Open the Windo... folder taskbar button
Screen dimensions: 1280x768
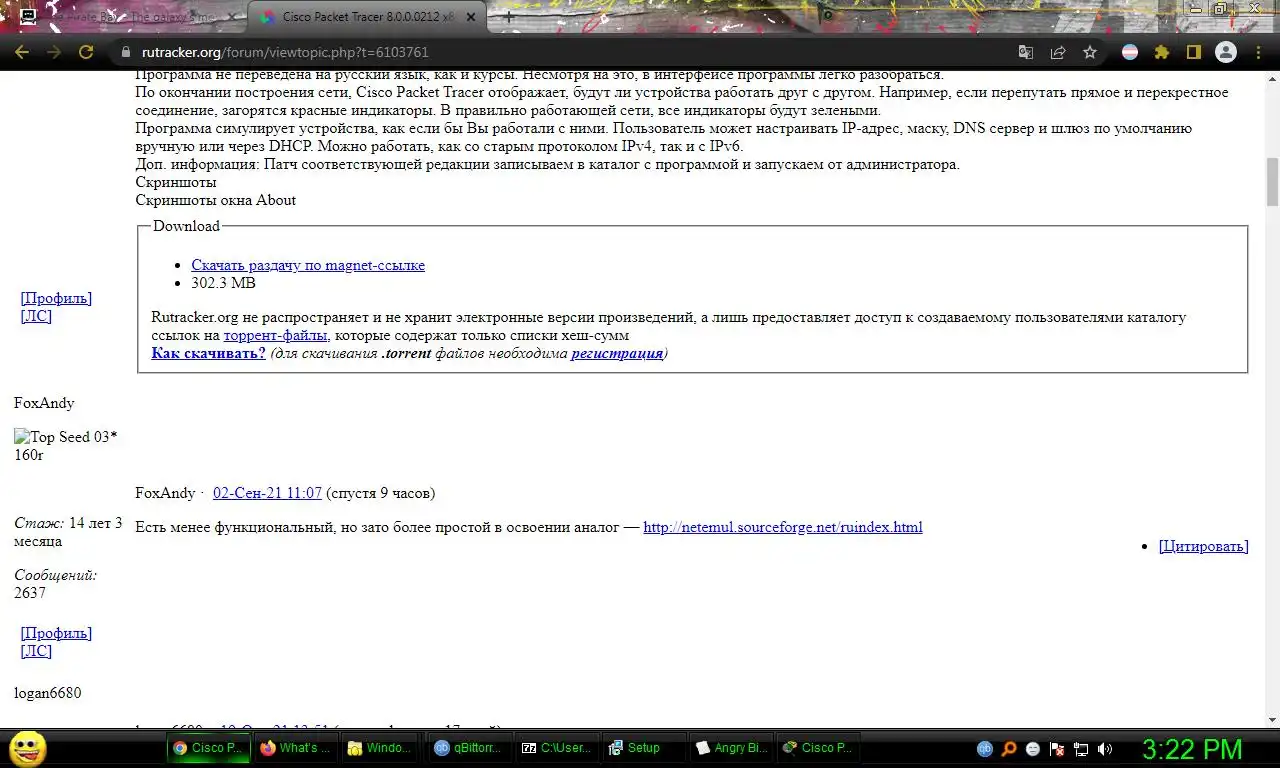pyautogui.click(x=381, y=747)
